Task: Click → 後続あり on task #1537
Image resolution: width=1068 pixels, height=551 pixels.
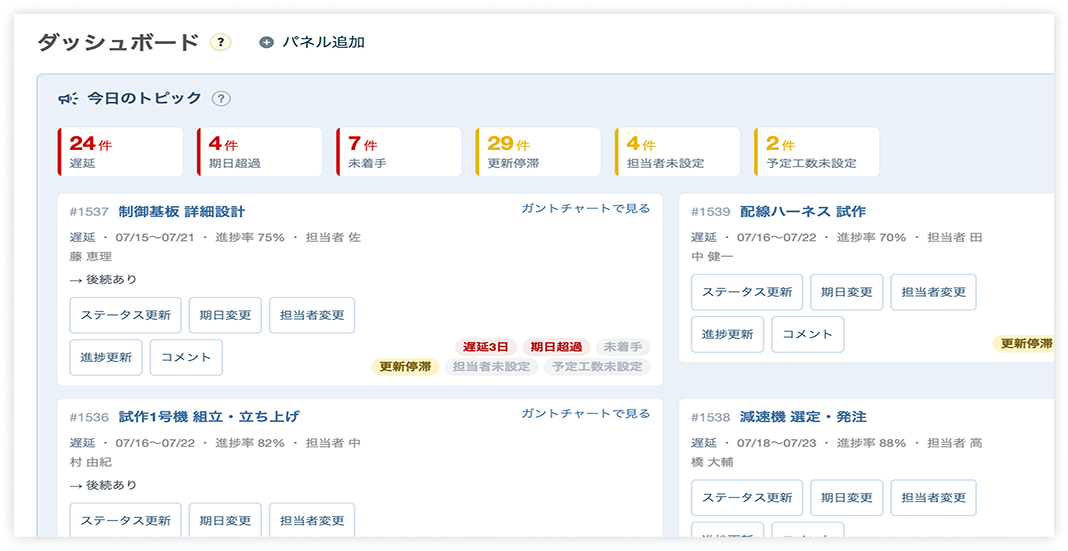Action: 103,279
